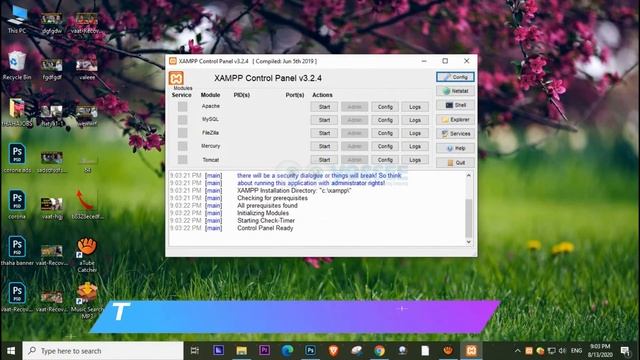Toggle the Tomcat service checkbox

tap(182, 160)
